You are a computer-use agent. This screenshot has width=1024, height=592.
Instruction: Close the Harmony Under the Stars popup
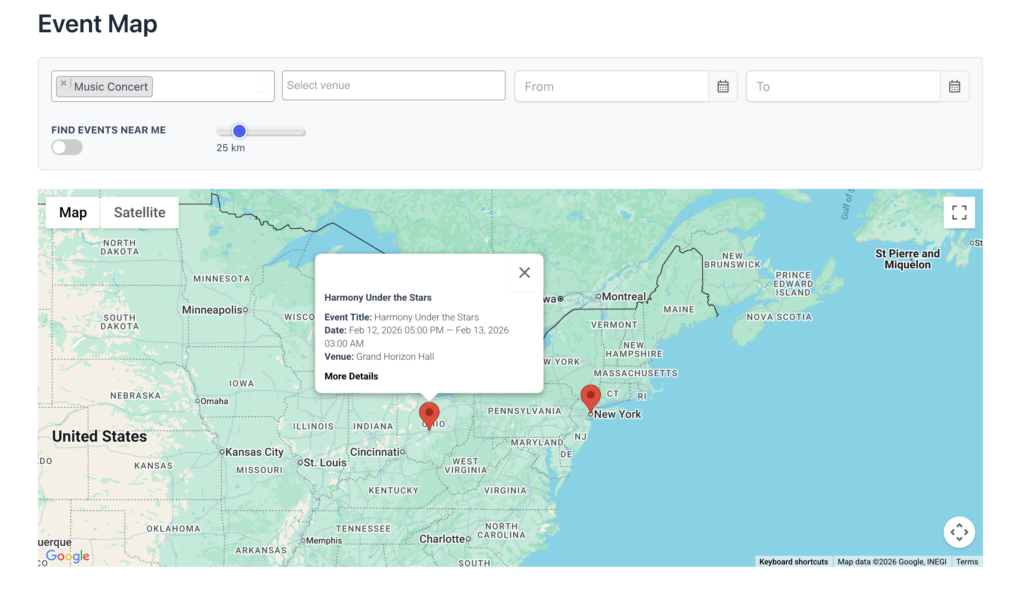[524, 273]
